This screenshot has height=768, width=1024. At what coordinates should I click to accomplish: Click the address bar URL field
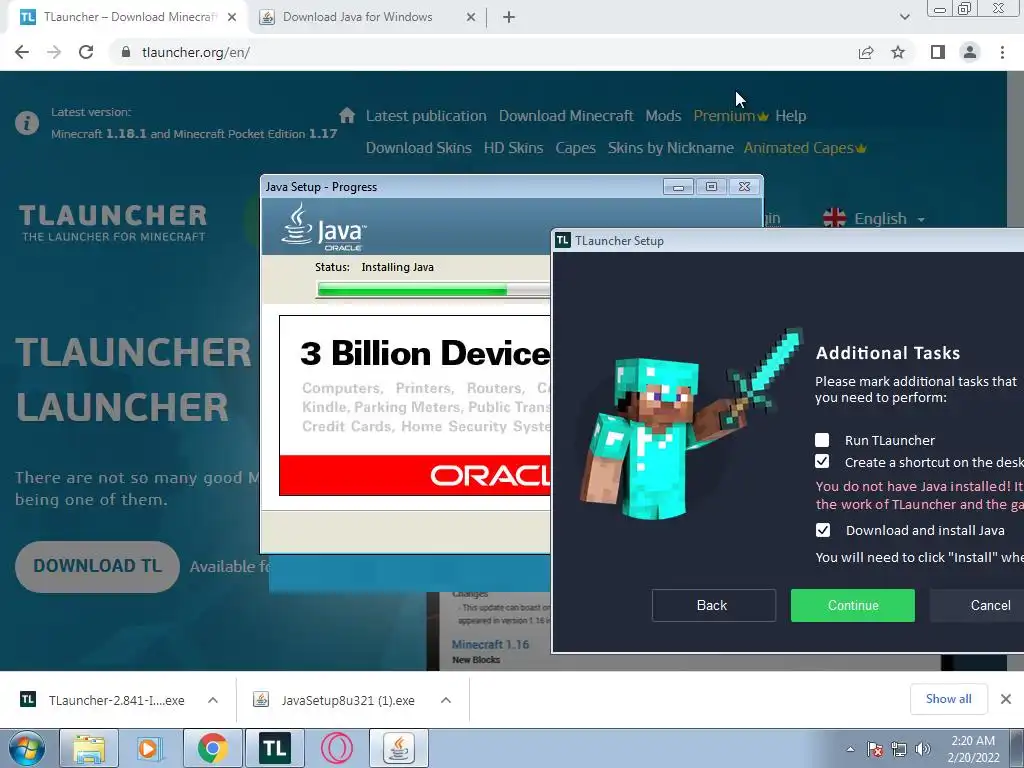click(483, 52)
